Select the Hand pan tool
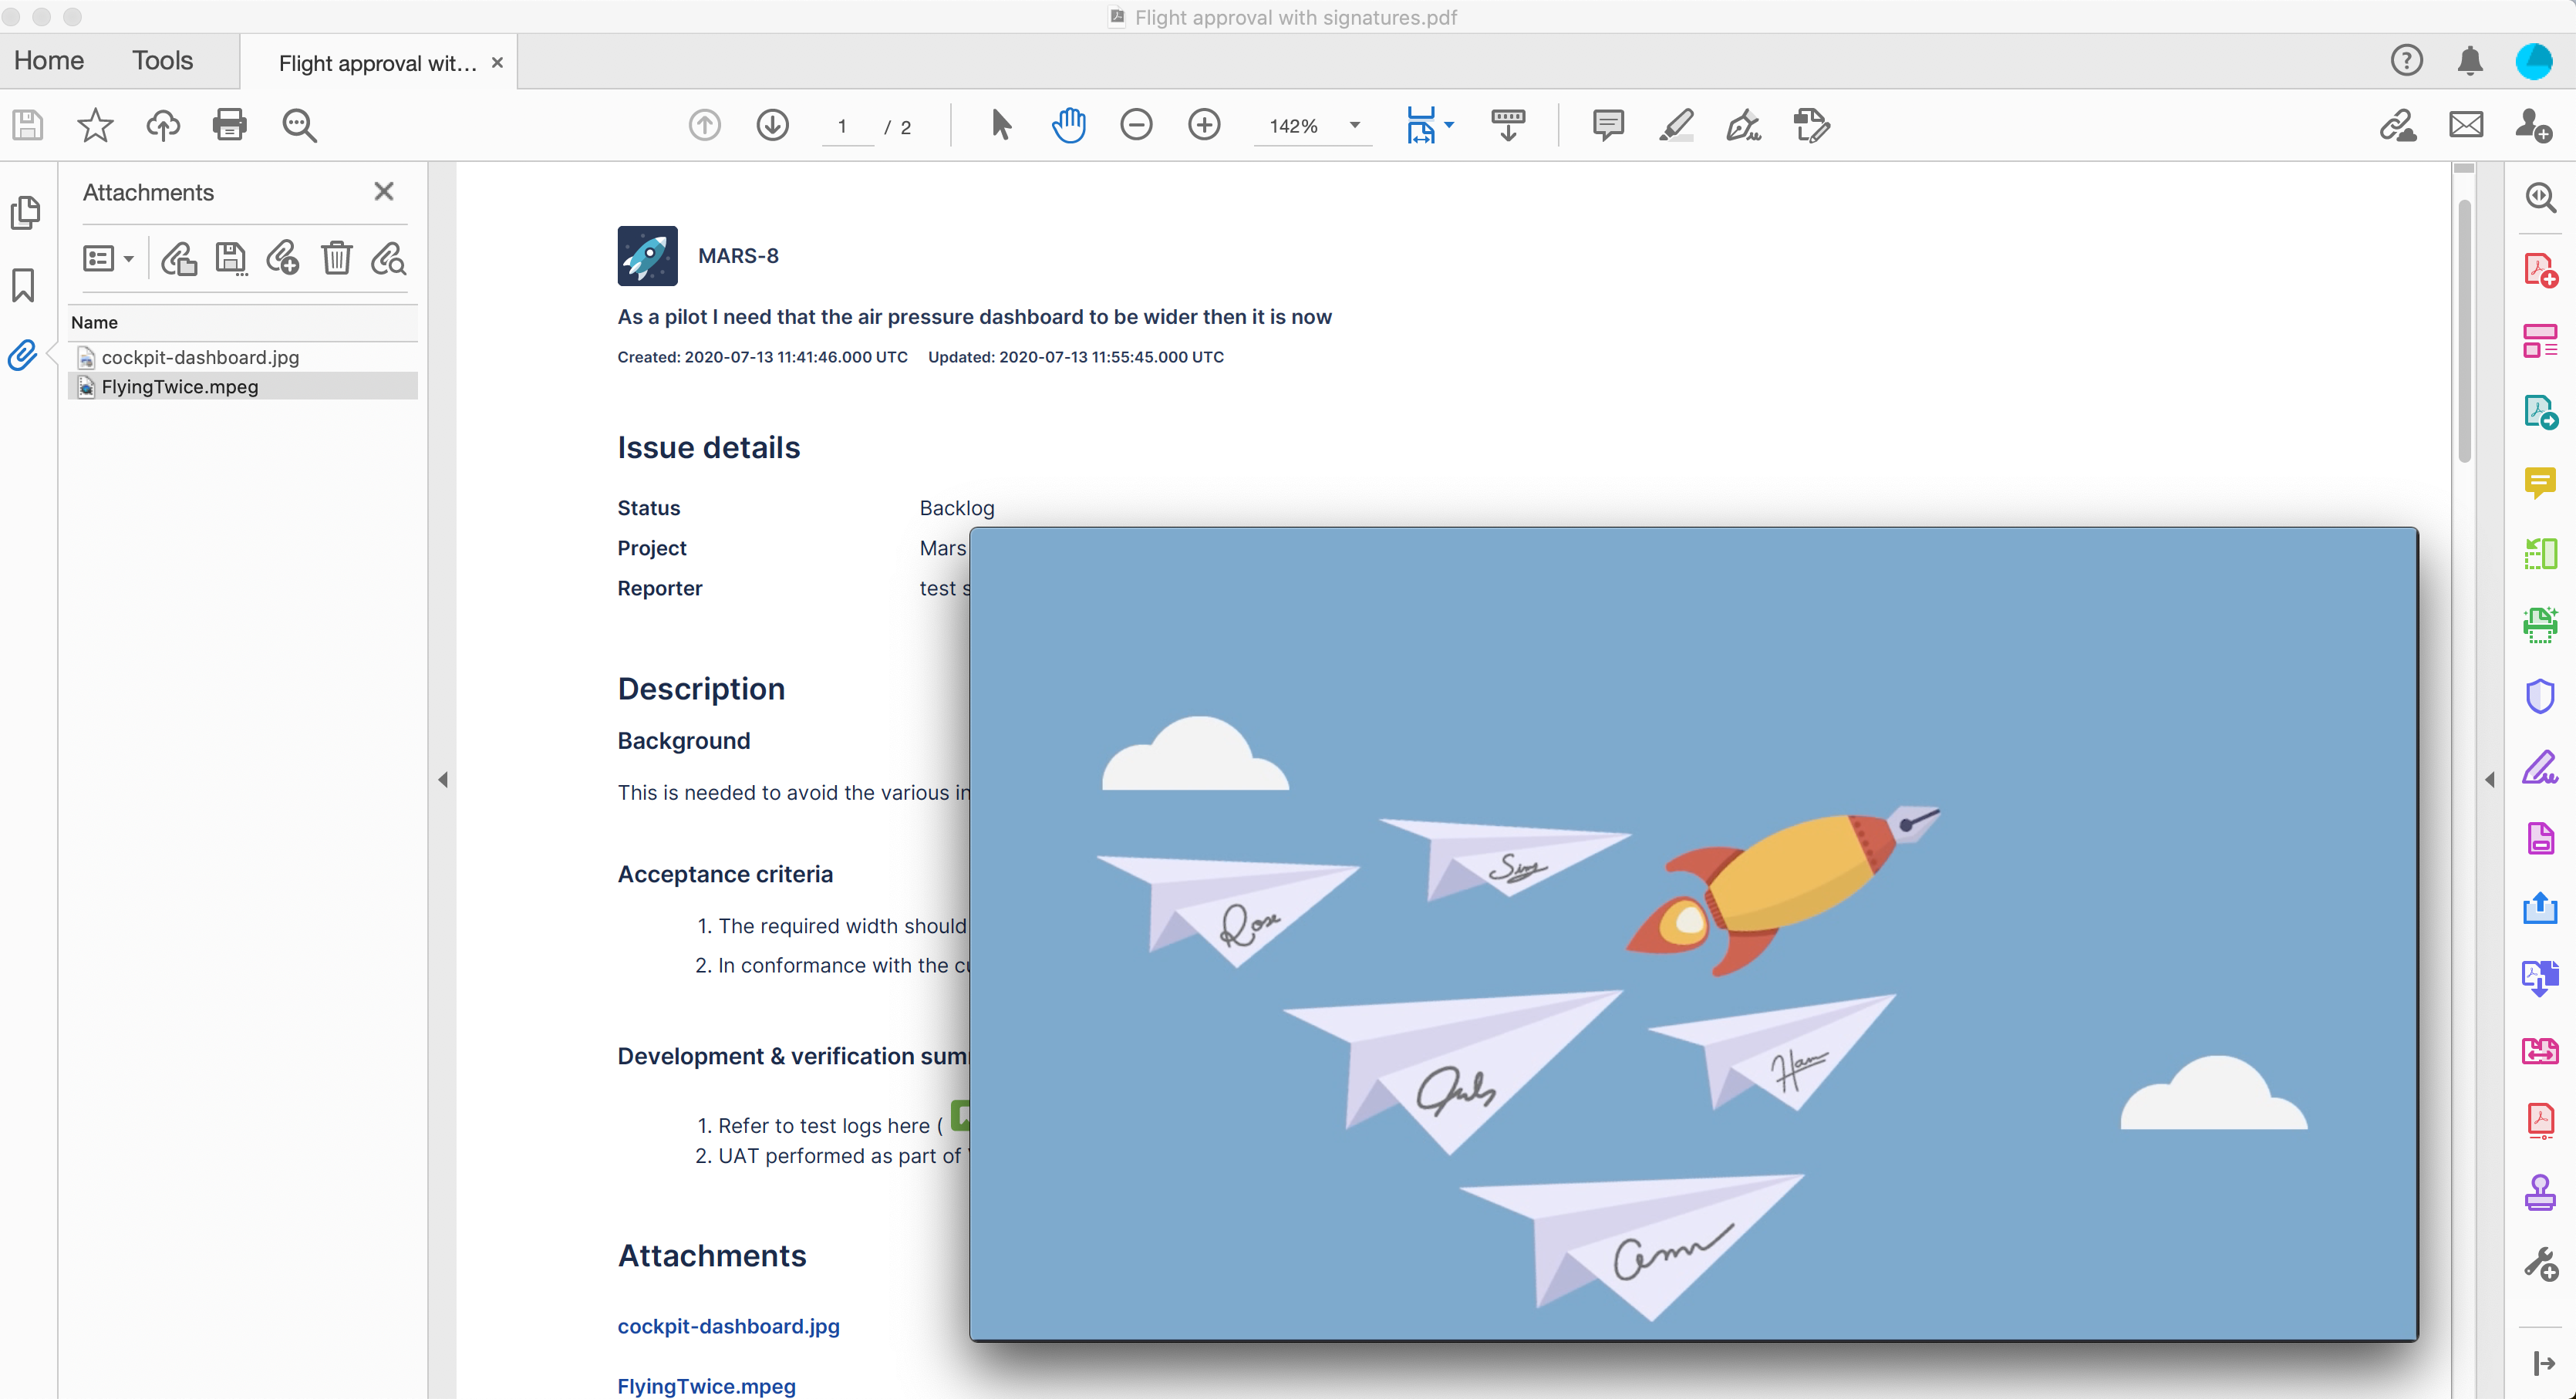This screenshot has height=1399, width=2576. point(1068,125)
